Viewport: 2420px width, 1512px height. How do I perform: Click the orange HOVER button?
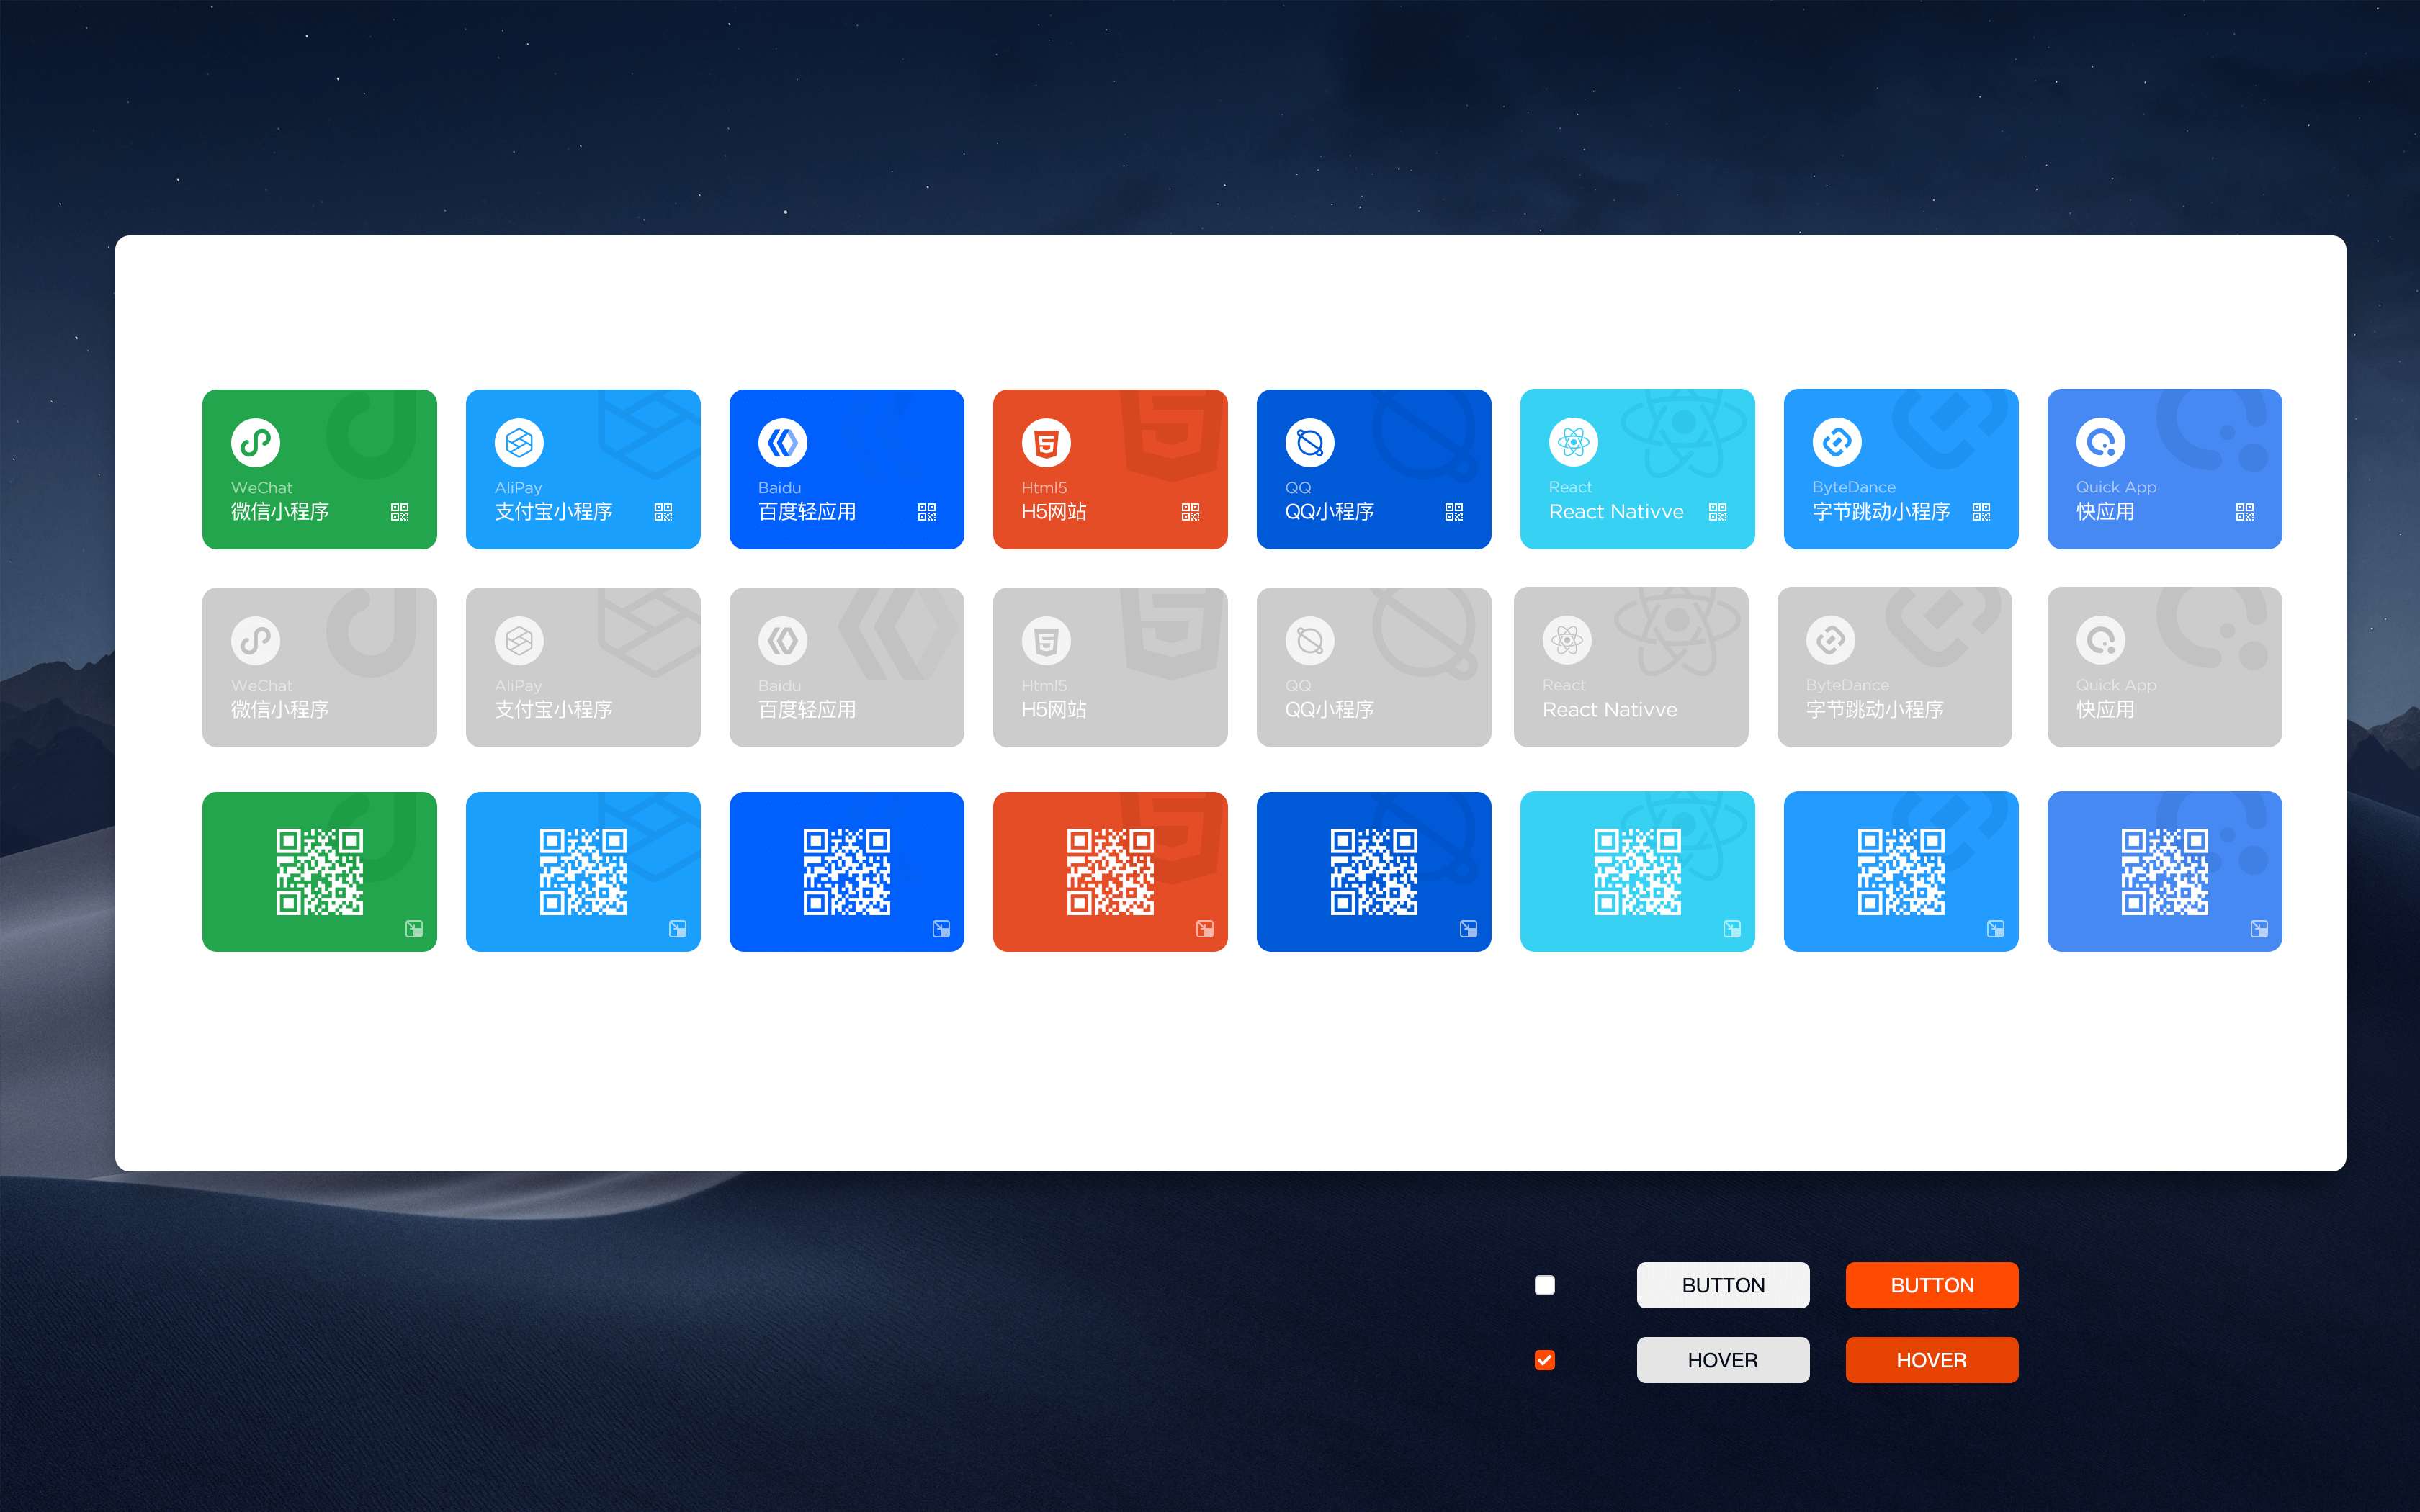[x=1932, y=1360]
